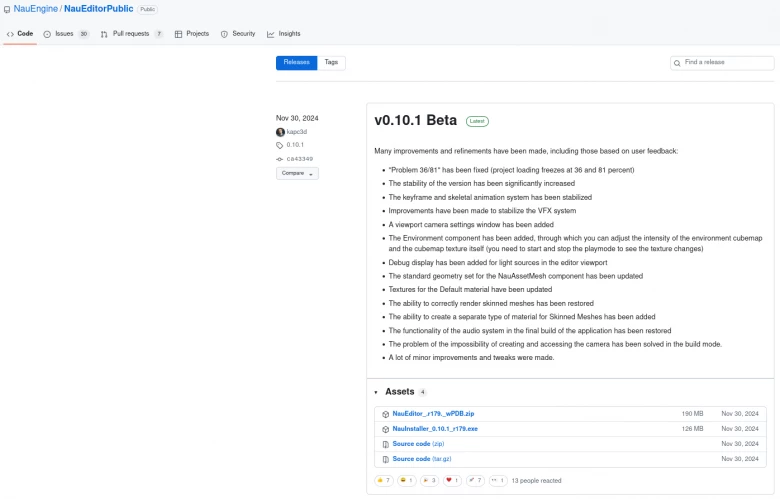Click the tag icon next to 0.10.1
Screen dimensions: 780x499
pos(280,145)
